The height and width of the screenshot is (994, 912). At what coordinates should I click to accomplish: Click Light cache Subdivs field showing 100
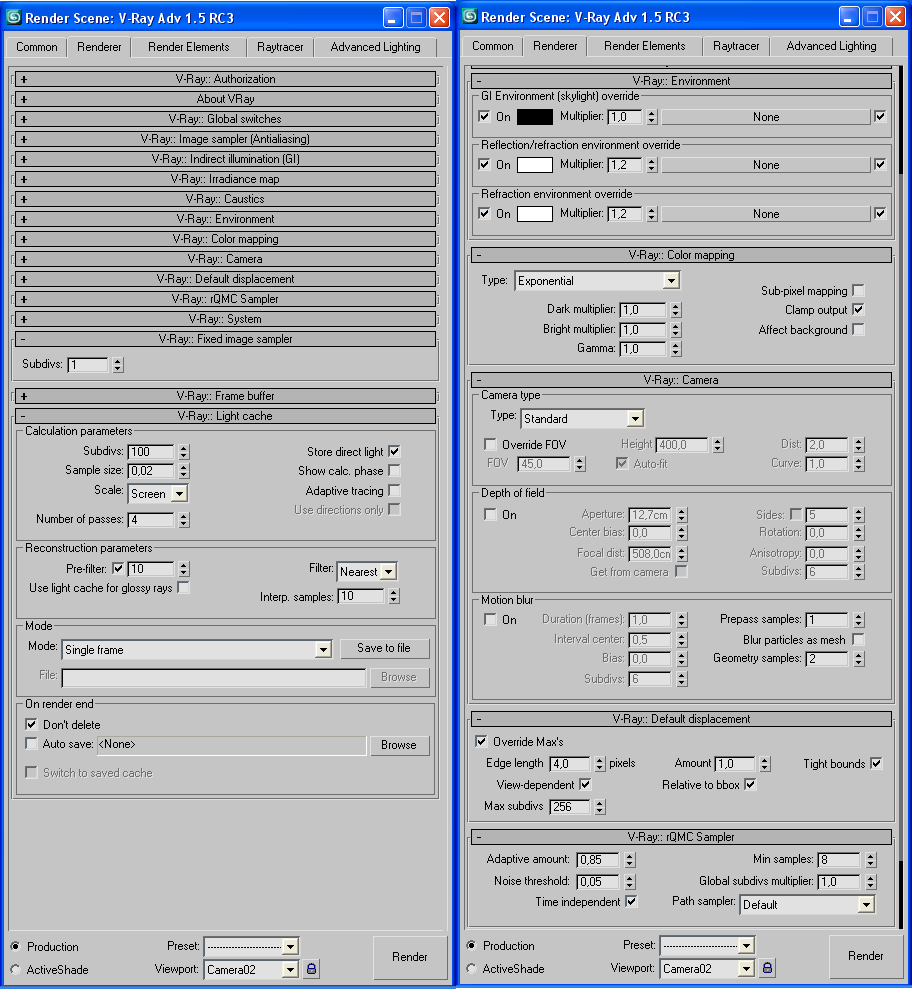(151, 452)
